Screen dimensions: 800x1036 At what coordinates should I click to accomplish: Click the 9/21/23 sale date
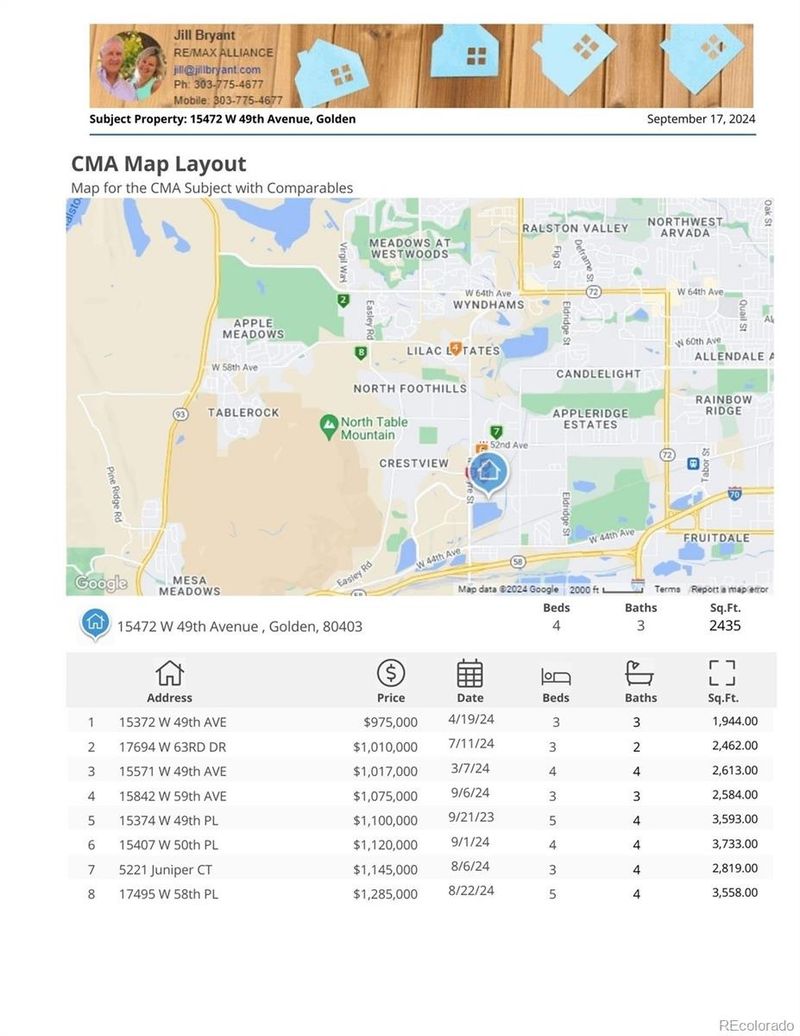point(471,817)
